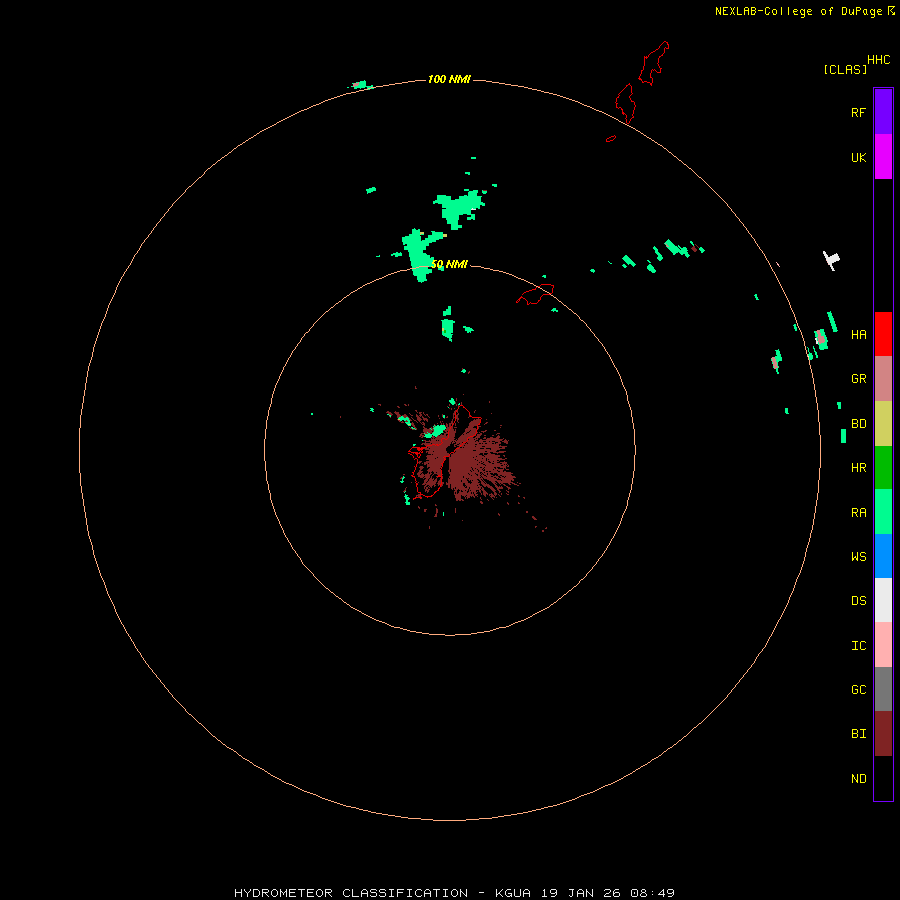The image size is (900, 900).
Task: Click the RF purple legend swatch
Action: [883, 112]
